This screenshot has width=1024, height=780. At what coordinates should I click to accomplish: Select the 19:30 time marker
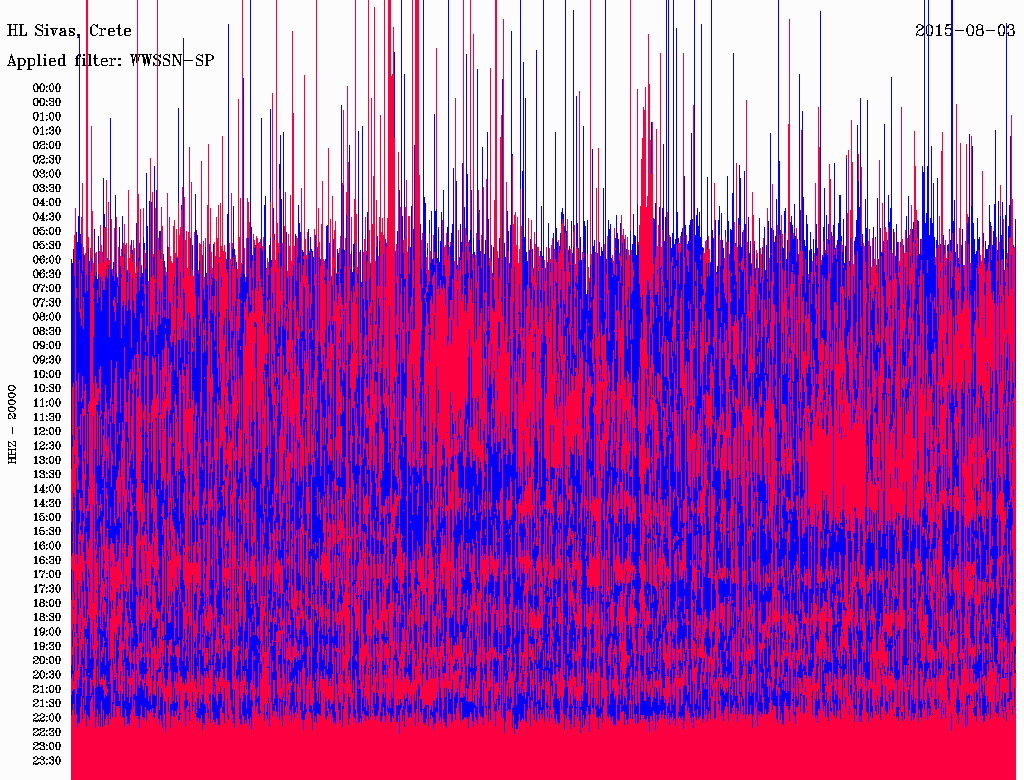click(x=47, y=646)
